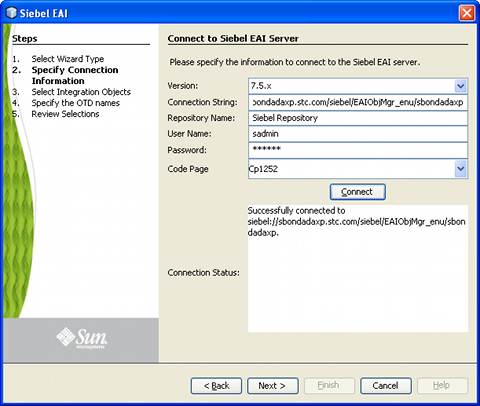Click the greyed-out Finish button
Image resolution: width=480 pixels, height=406 pixels.
coord(329,386)
